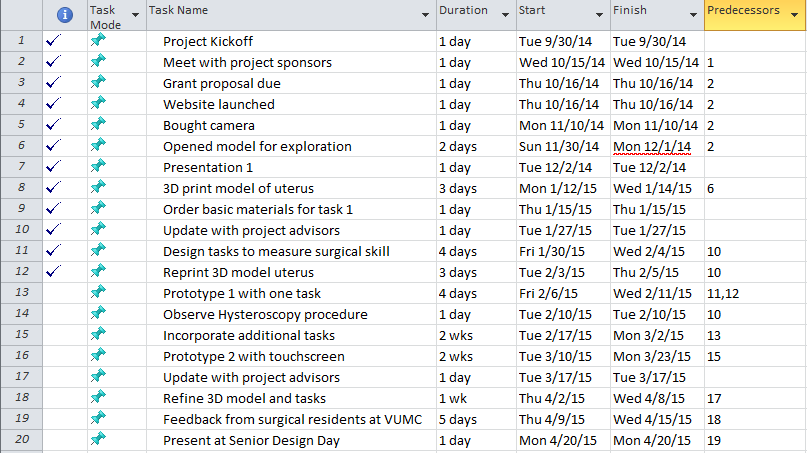
Task: Click the manual-schedule pin icon in row 5
Action: 97,125
